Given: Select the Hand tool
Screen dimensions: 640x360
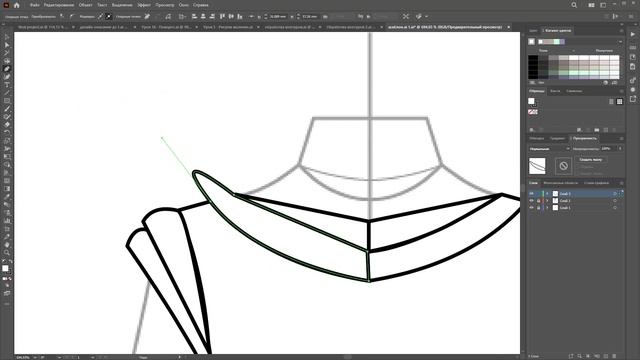Looking at the screenshot, I should (7, 244).
